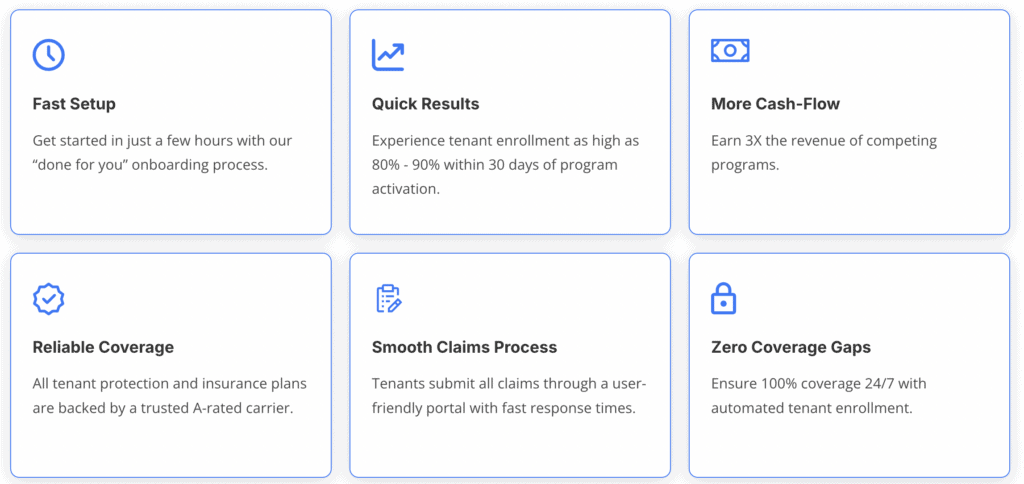Click the user-friendly portal claims description
Image resolution: width=1024 pixels, height=484 pixels.
tap(509, 395)
